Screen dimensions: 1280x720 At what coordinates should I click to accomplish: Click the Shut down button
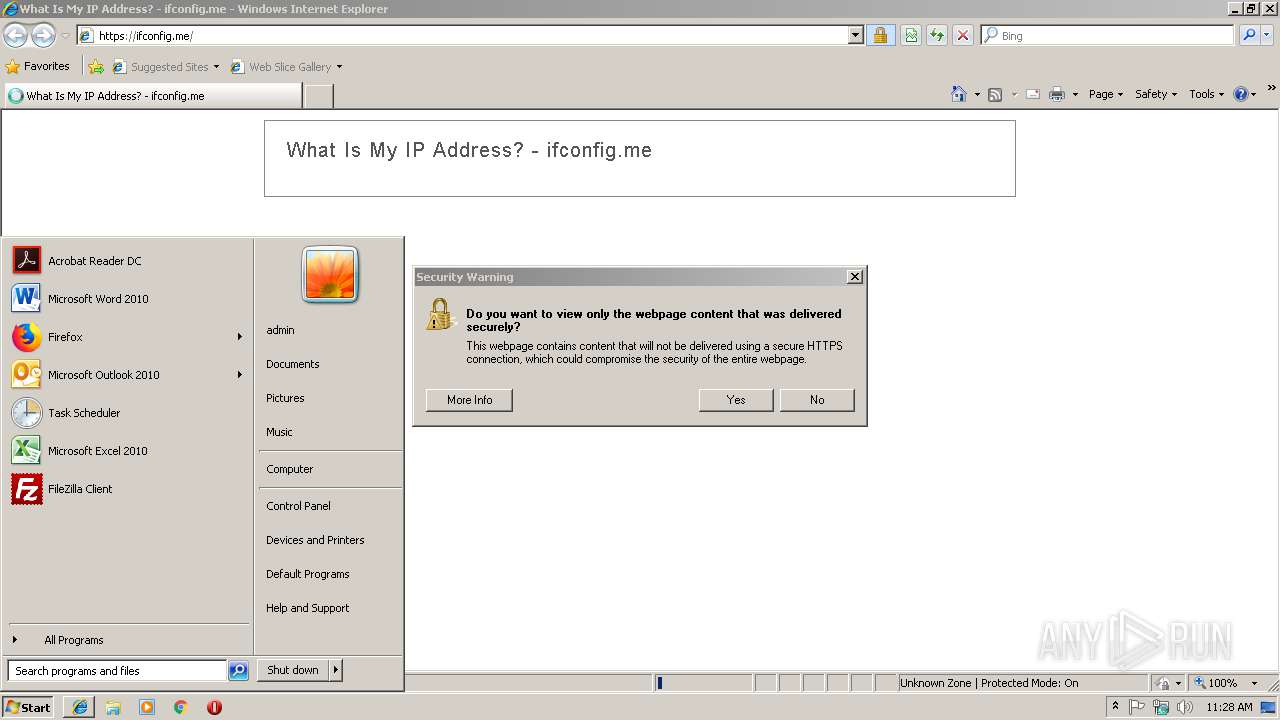coord(293,670)
